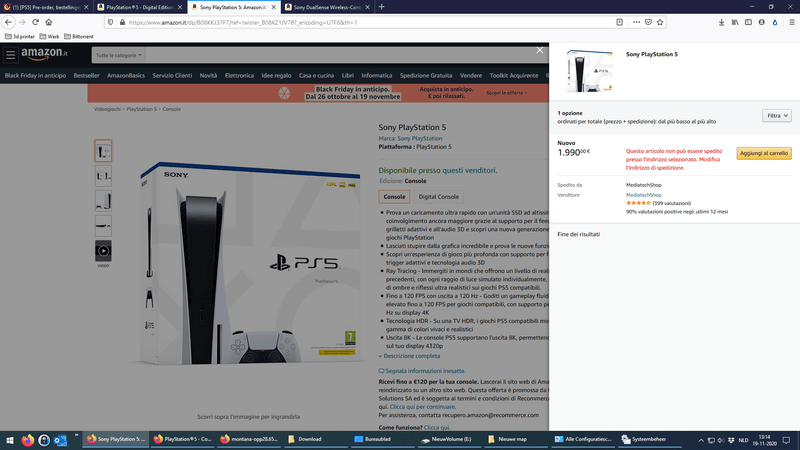Launch Firefox from pinned taskbar icon
Image resolution: width=800 pixels, height=450 pixels.
coord(28,440)
